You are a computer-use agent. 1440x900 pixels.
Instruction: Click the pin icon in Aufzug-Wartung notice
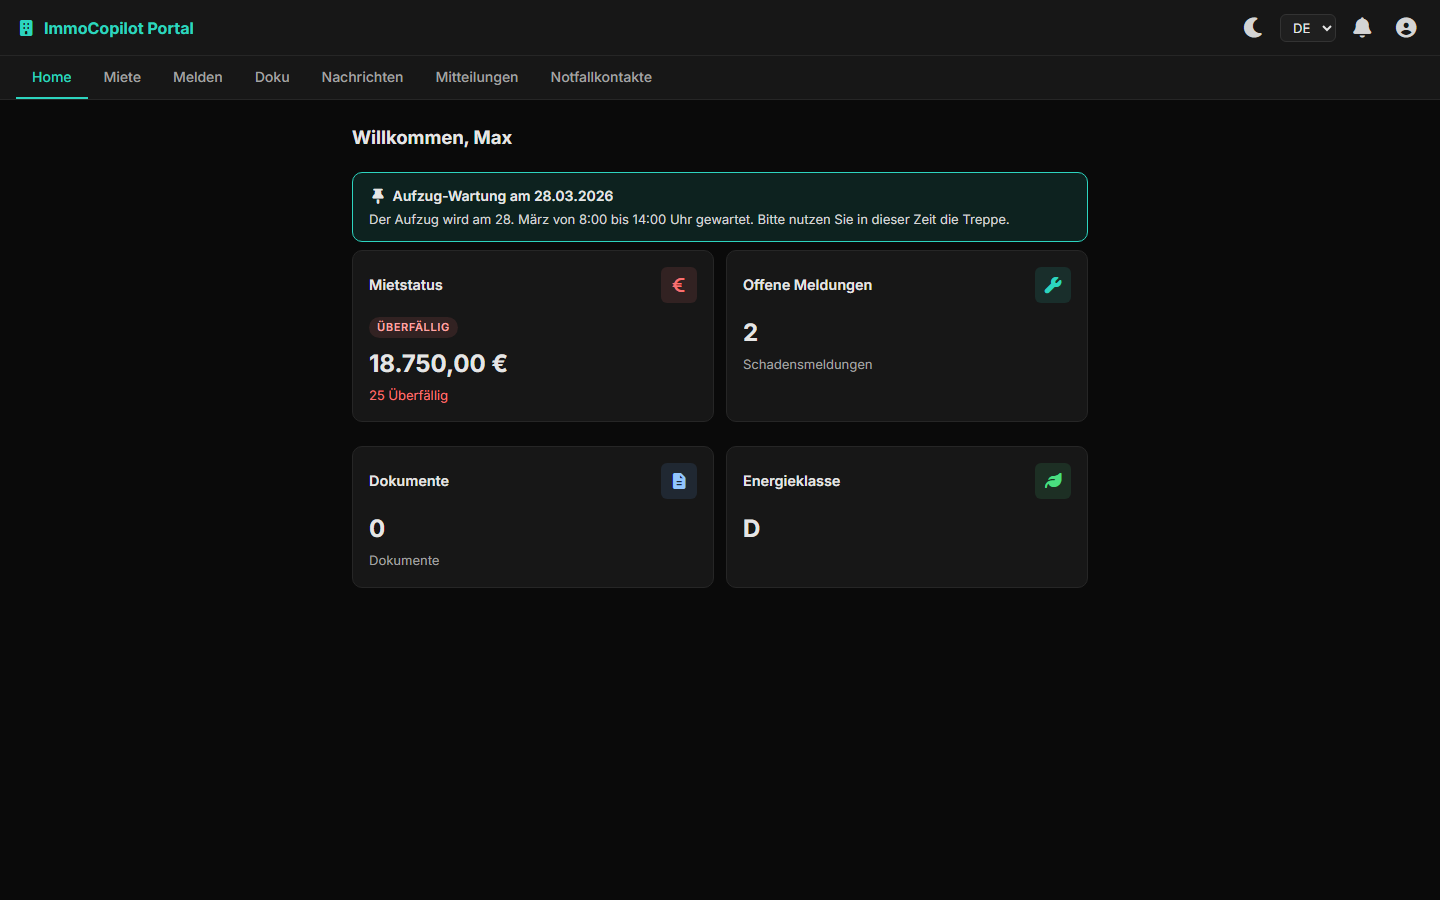pos(378,196)
